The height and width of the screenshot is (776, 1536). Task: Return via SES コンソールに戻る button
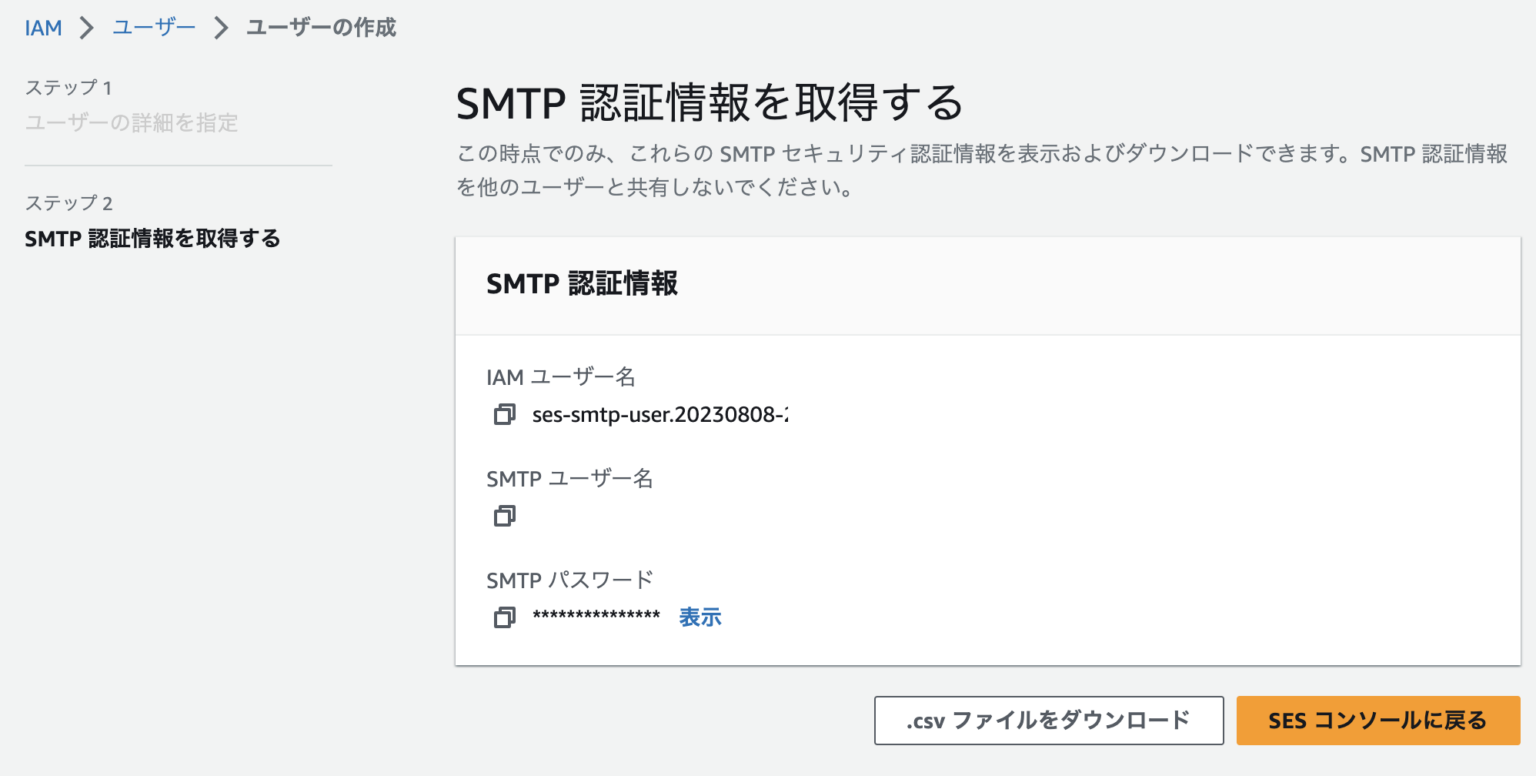click(1377, 720)
